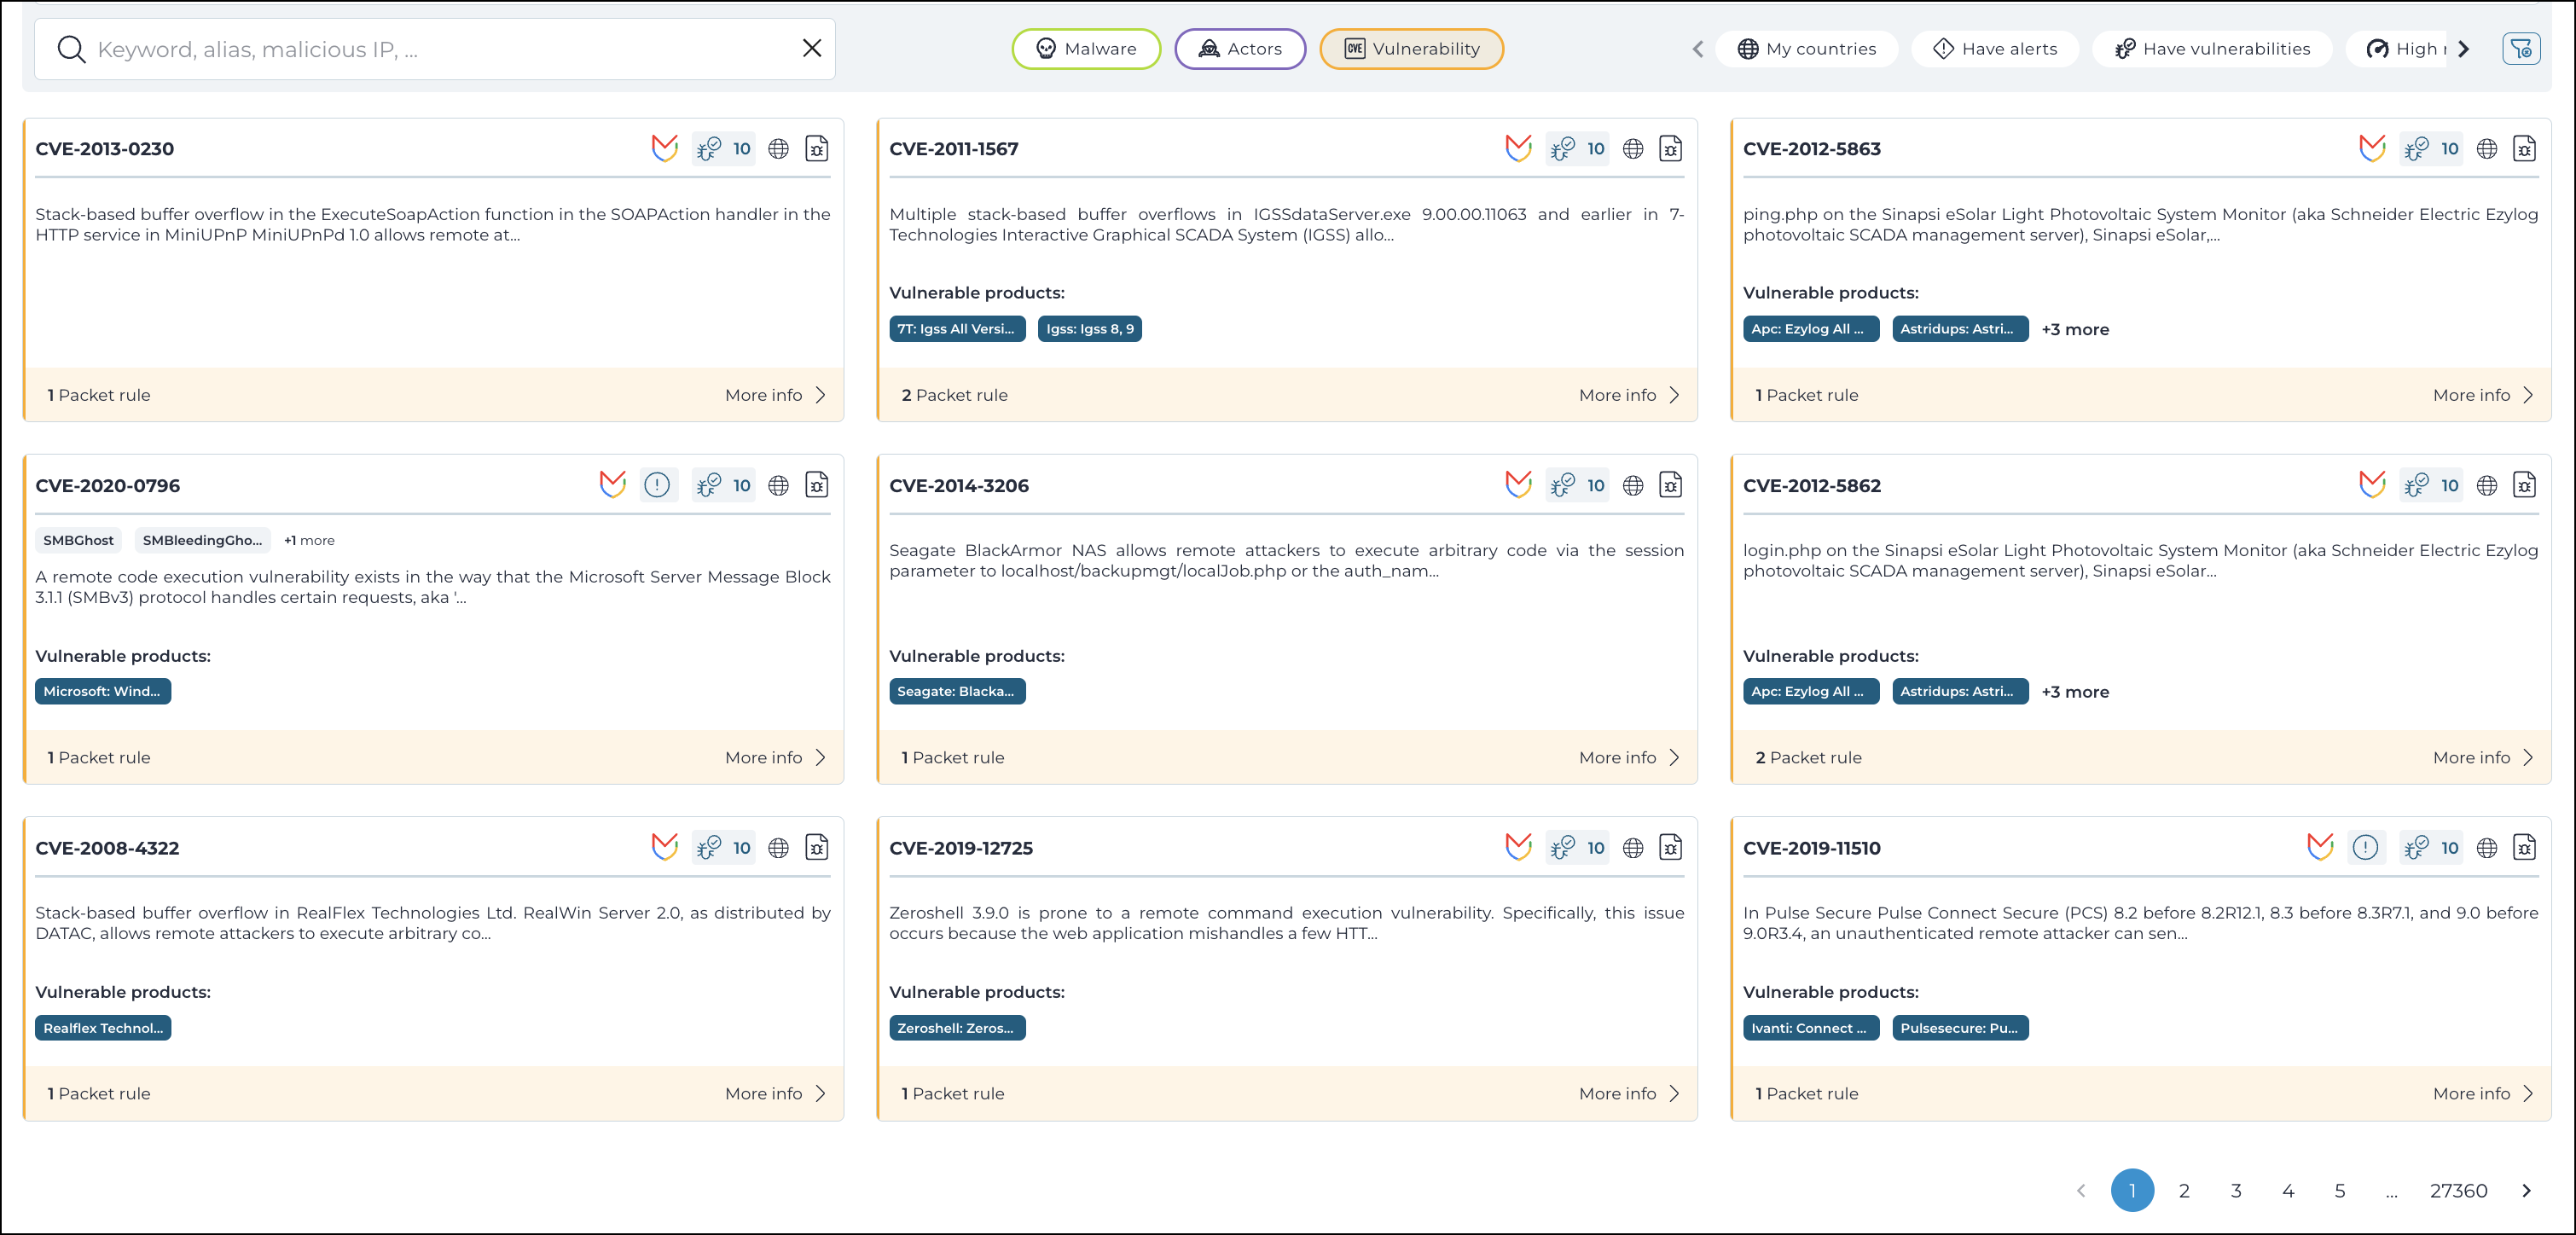Click the Google colored icon on CVE-2012-5863
Viewport: 2576px width, 1235px height.
(2372, 148)
